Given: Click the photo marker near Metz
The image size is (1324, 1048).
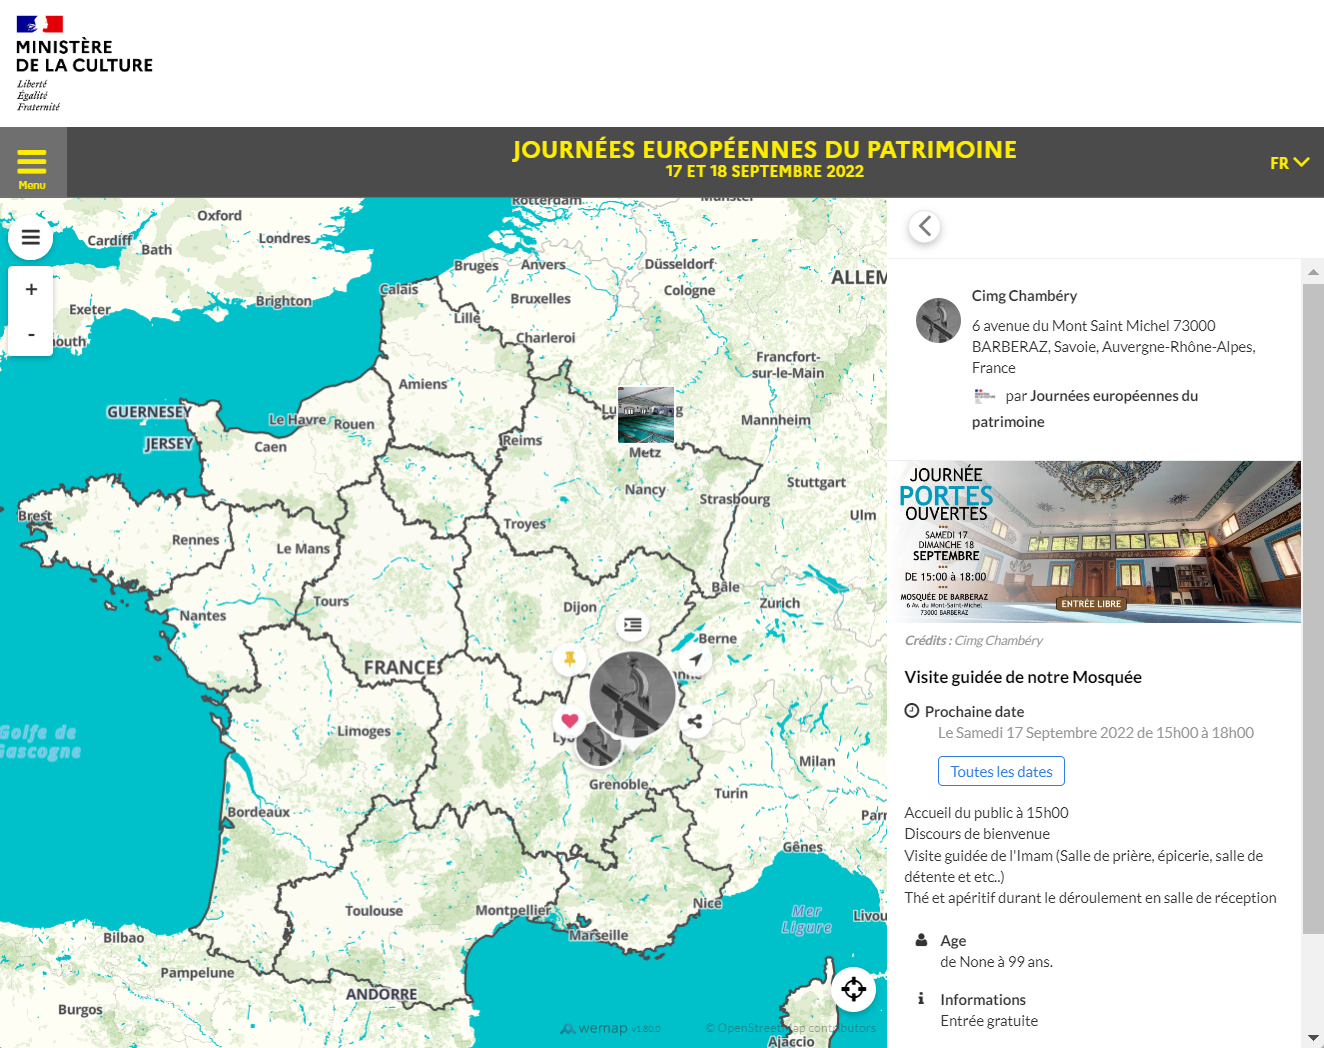Looking at the screenshot, I should 646,415.
